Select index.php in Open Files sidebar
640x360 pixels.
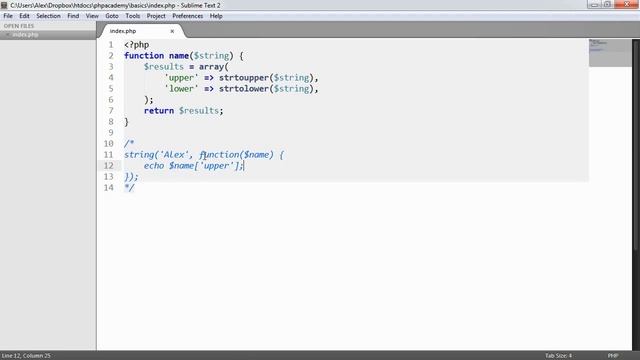coord(25,35)
